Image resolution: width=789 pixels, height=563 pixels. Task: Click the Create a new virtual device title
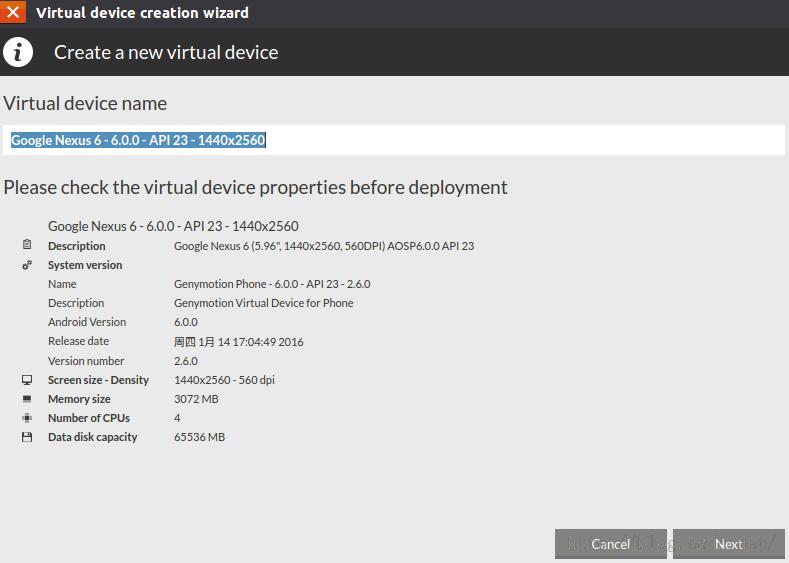166,52
